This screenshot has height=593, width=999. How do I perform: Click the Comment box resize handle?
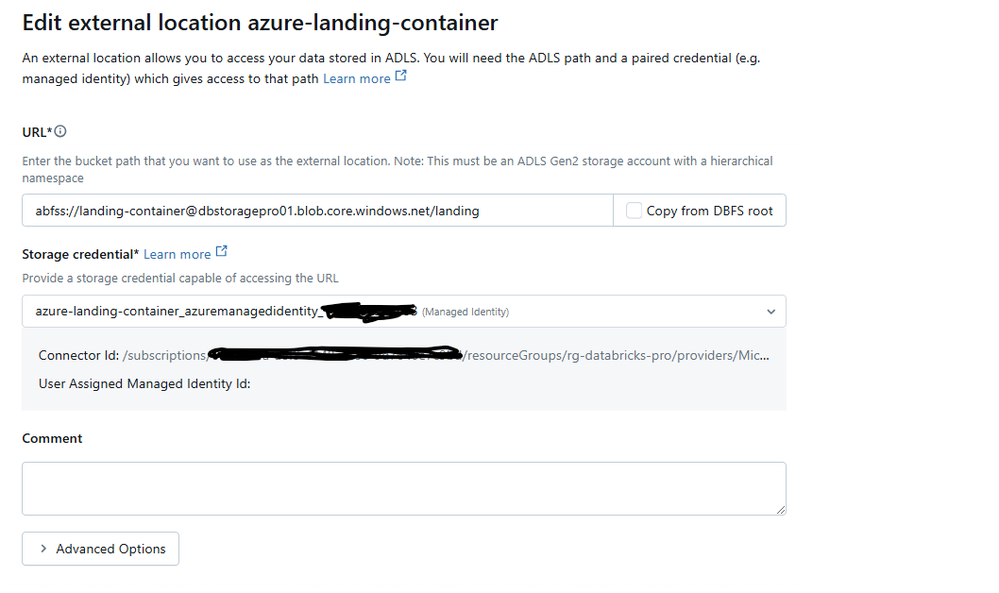pos(779,509)
